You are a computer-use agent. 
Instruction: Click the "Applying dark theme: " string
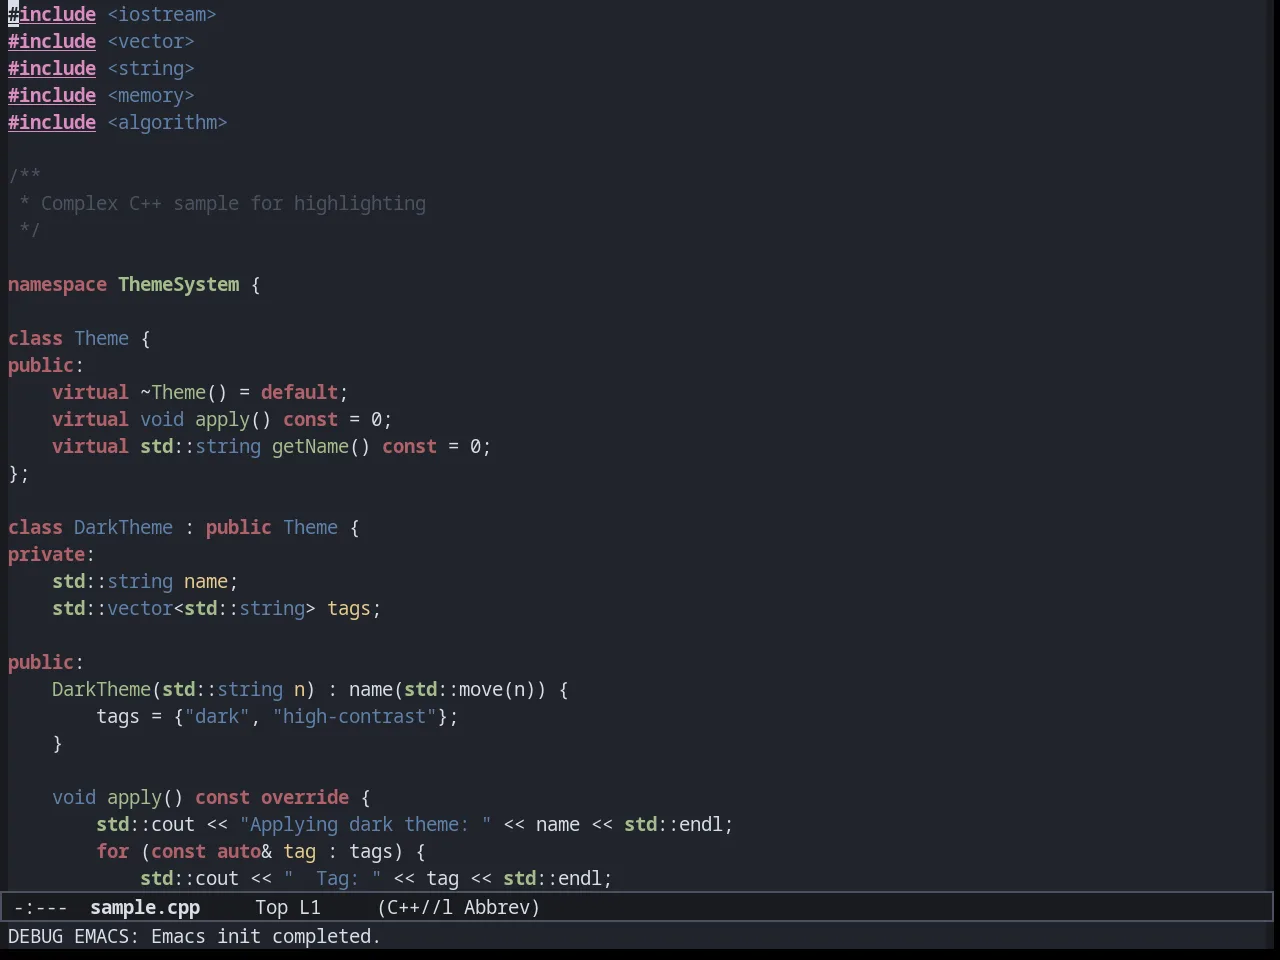click(x=366, y=825)
